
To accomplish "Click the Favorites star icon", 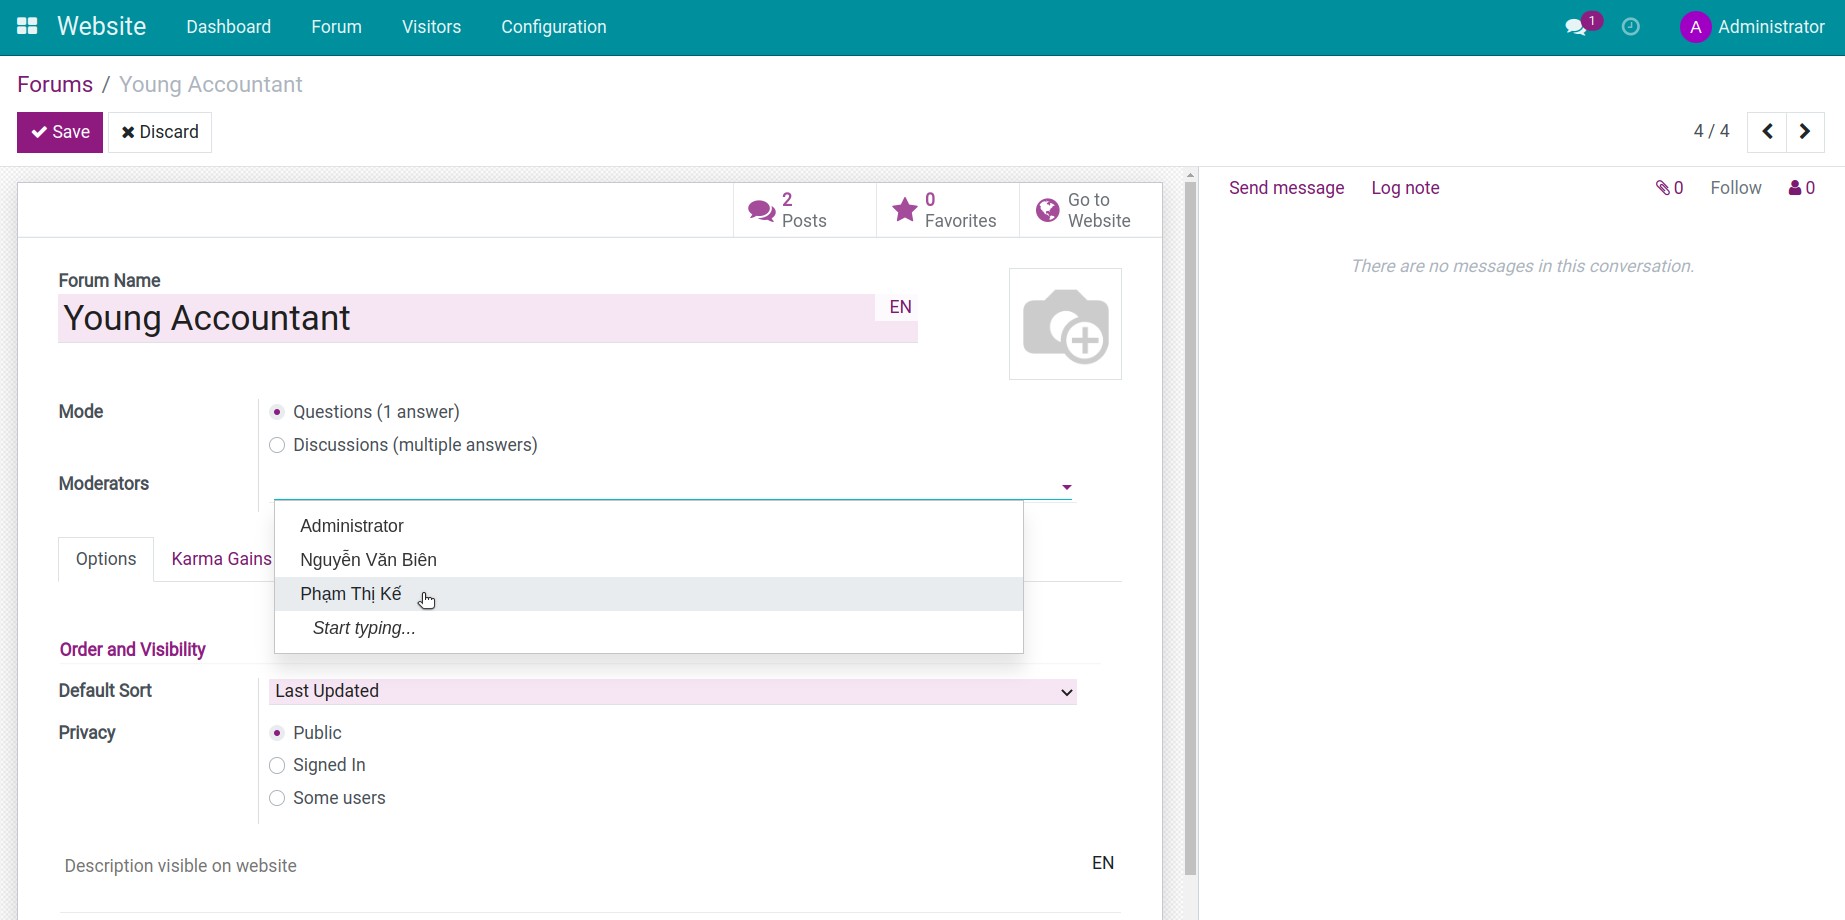I will pyautogui.click(x=904, y=210).
